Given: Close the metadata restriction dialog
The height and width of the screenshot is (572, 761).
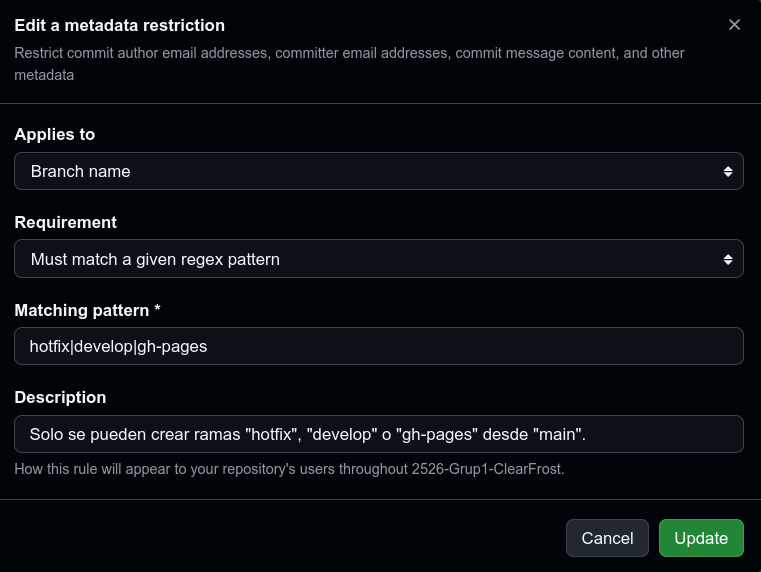Looking at the screenshot, I should (x=734, y=25).
